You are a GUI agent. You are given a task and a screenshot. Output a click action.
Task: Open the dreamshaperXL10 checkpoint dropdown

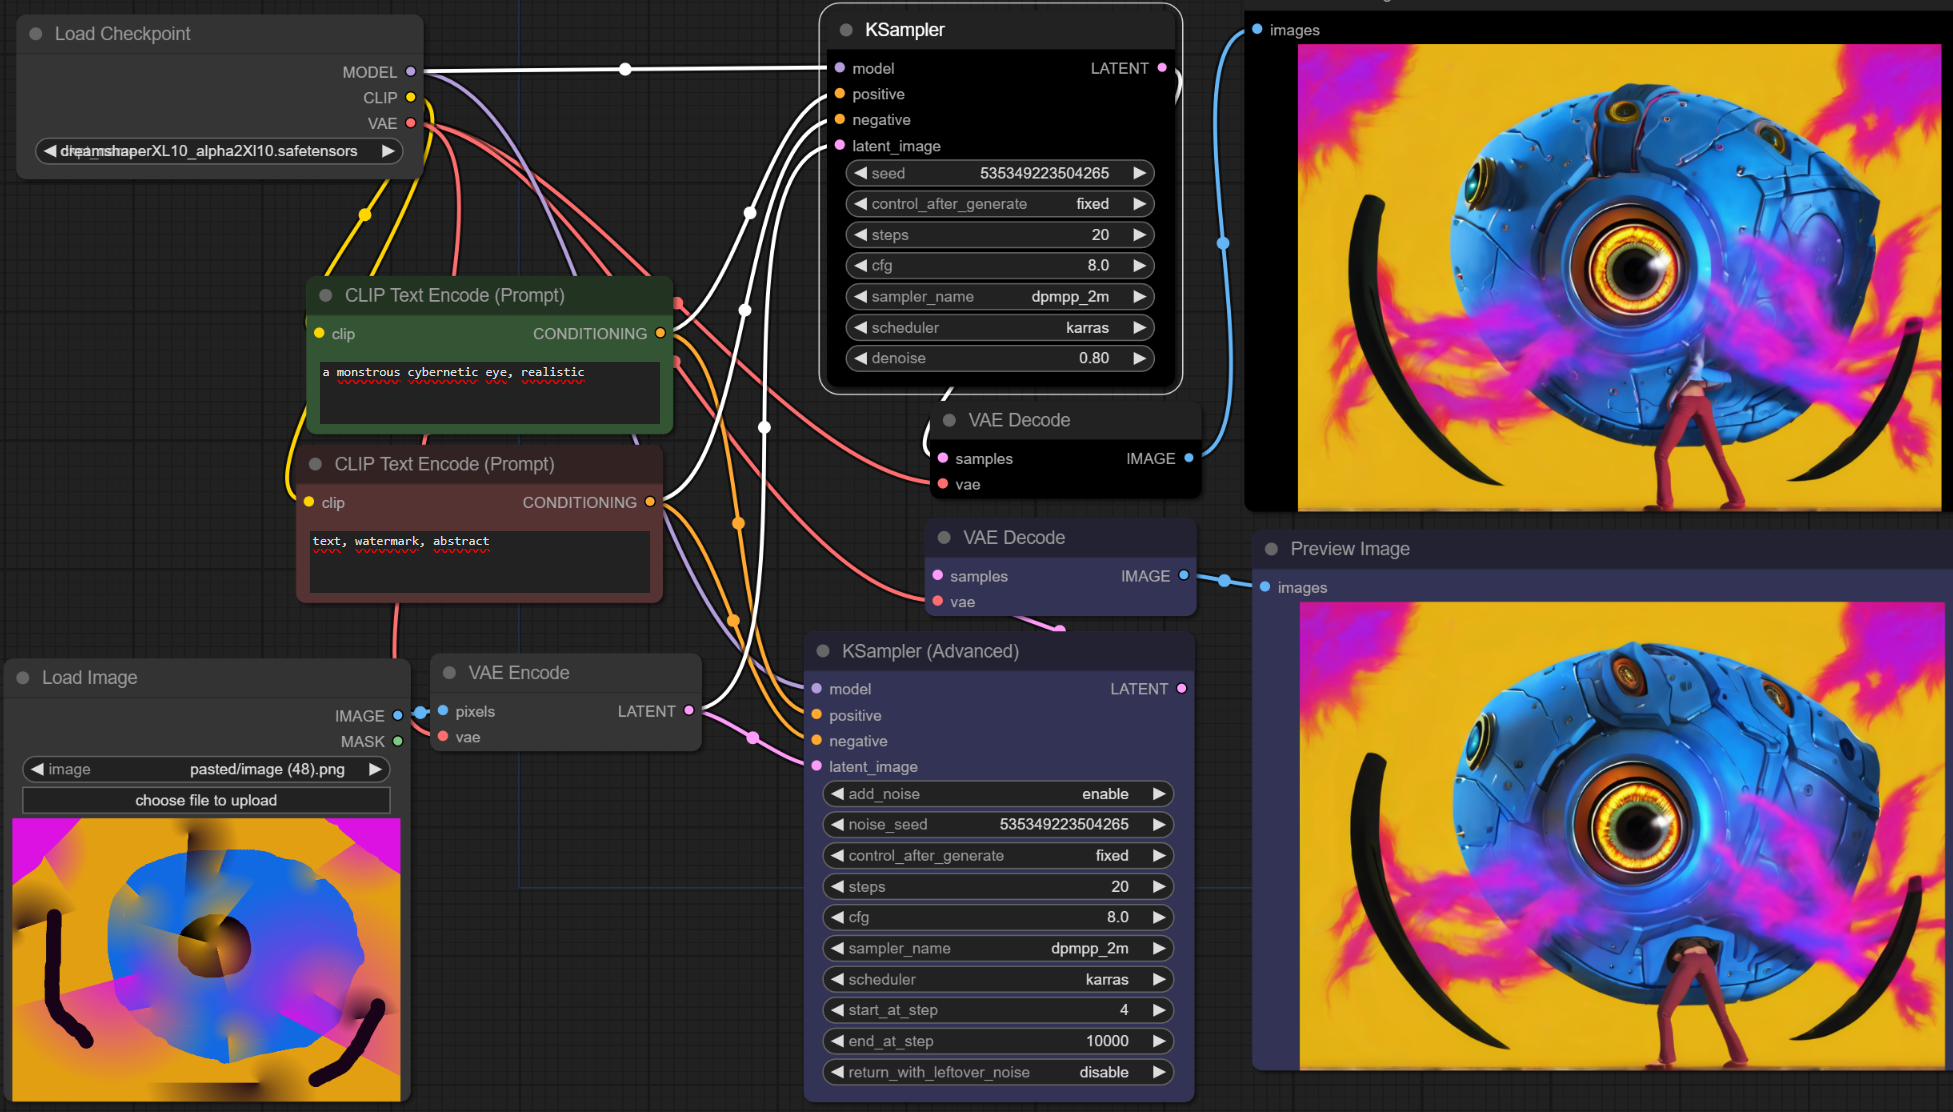point(218,151)
